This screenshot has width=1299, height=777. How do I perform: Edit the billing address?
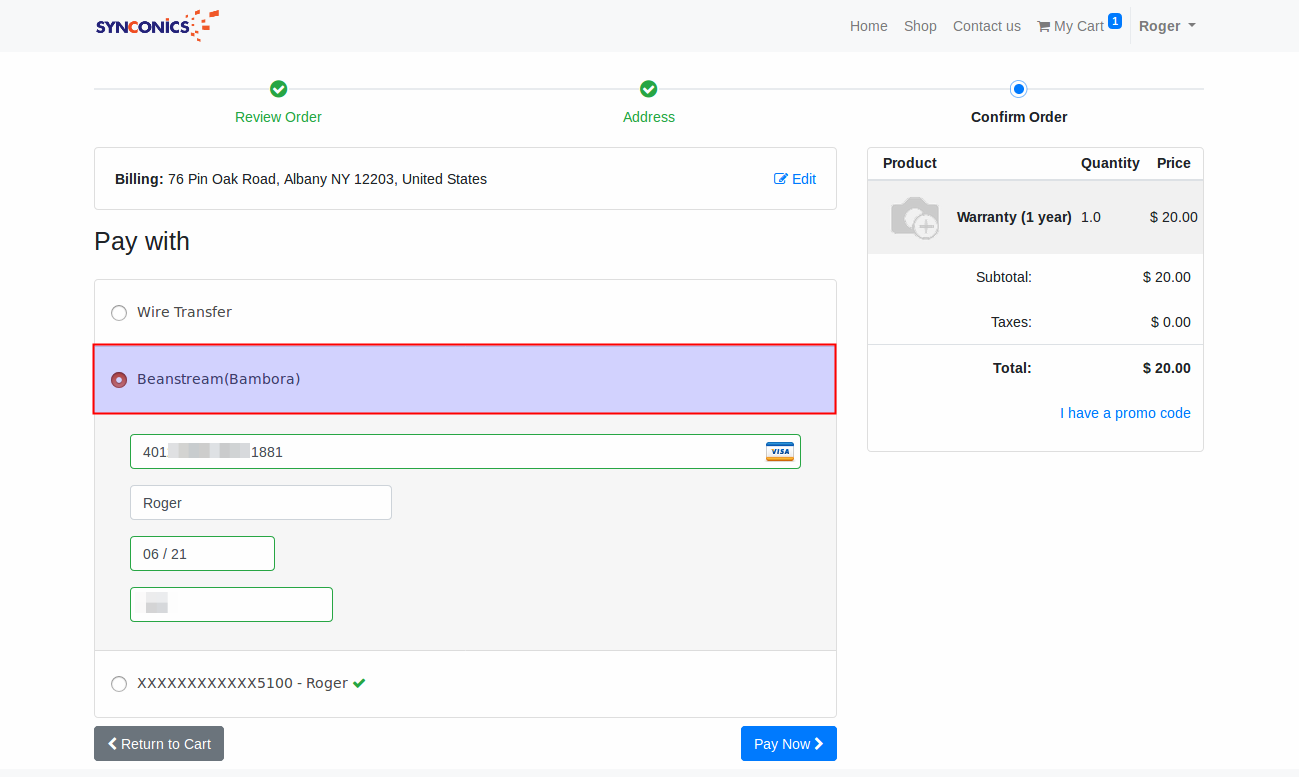coord(795,179)
